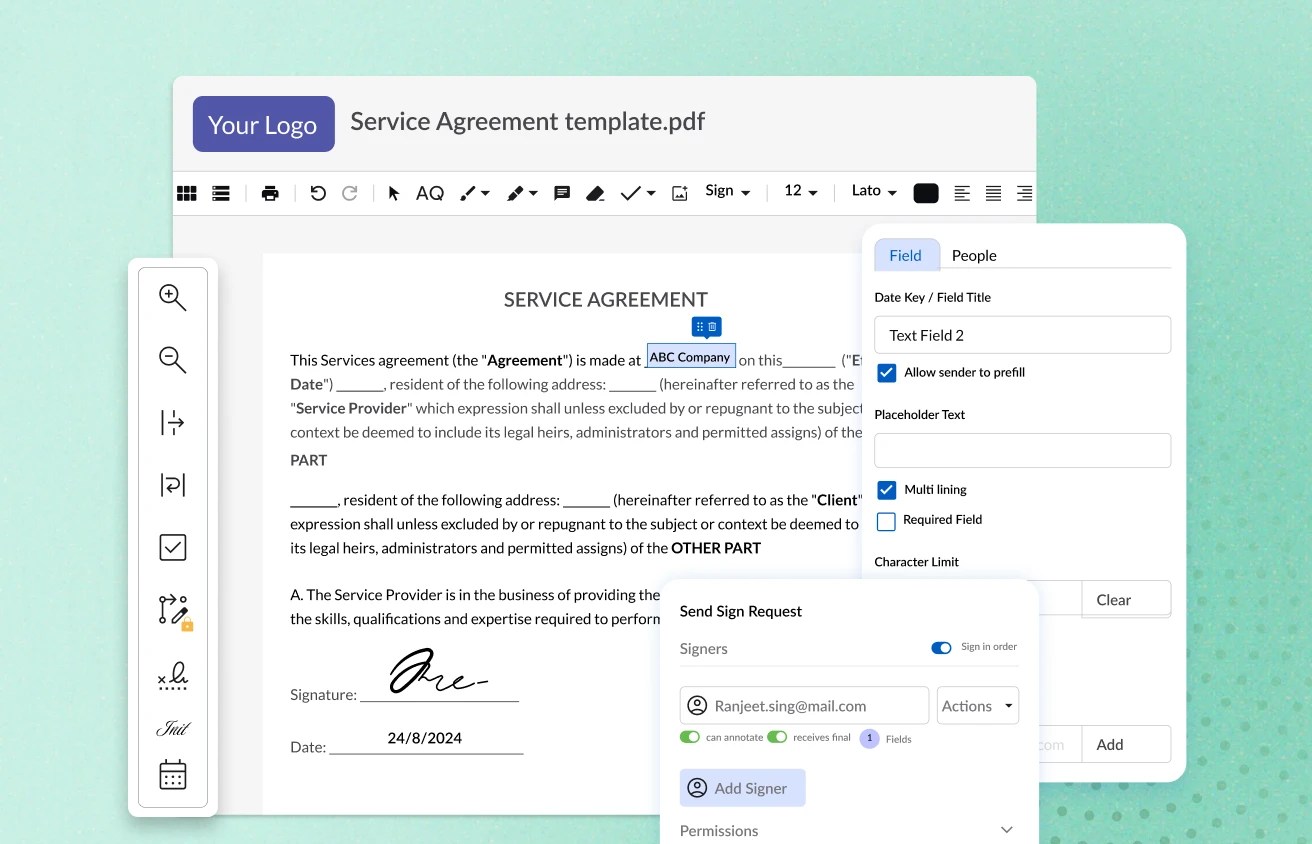Viewport: 1312px width, 844px height.
Task: Open the locked workflow edit tool
Action: coord(175,611)
